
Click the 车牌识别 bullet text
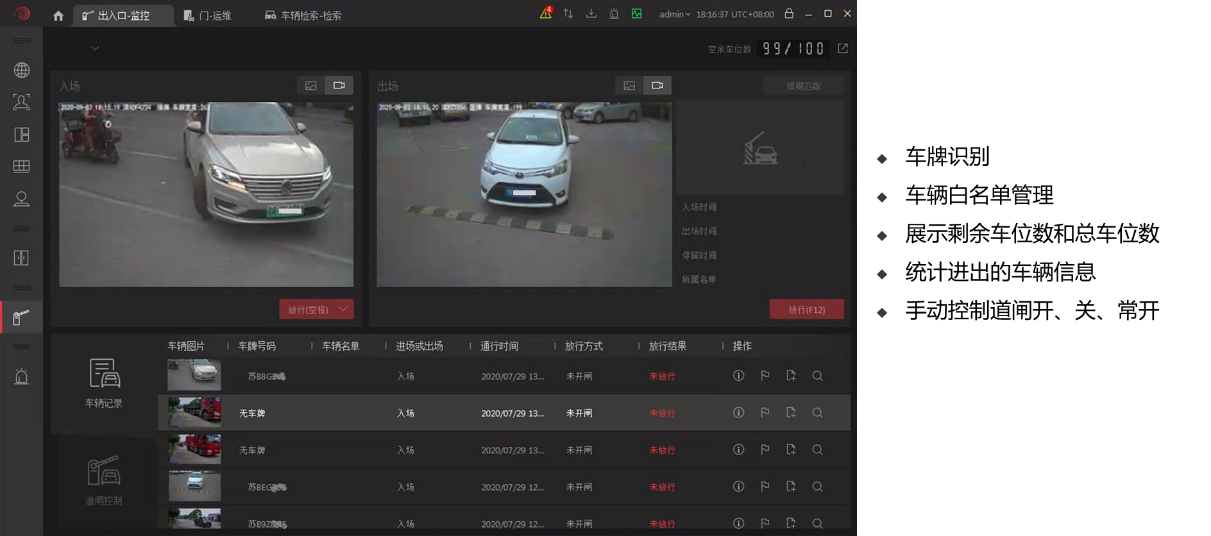(947, 156)
